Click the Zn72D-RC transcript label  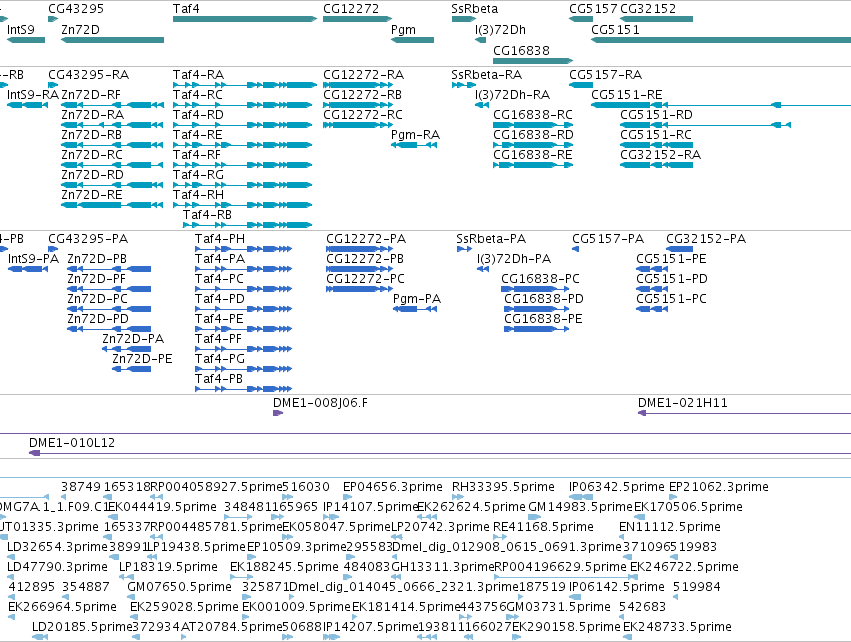(92, 155)
